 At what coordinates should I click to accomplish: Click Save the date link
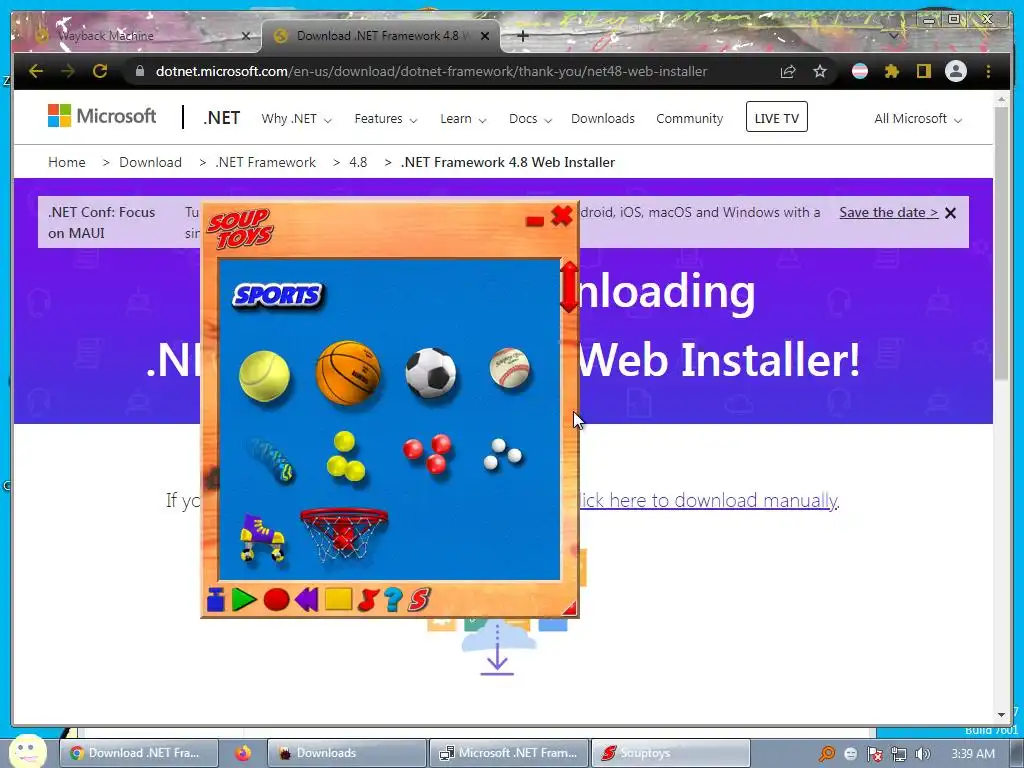(x=888, y=212)
